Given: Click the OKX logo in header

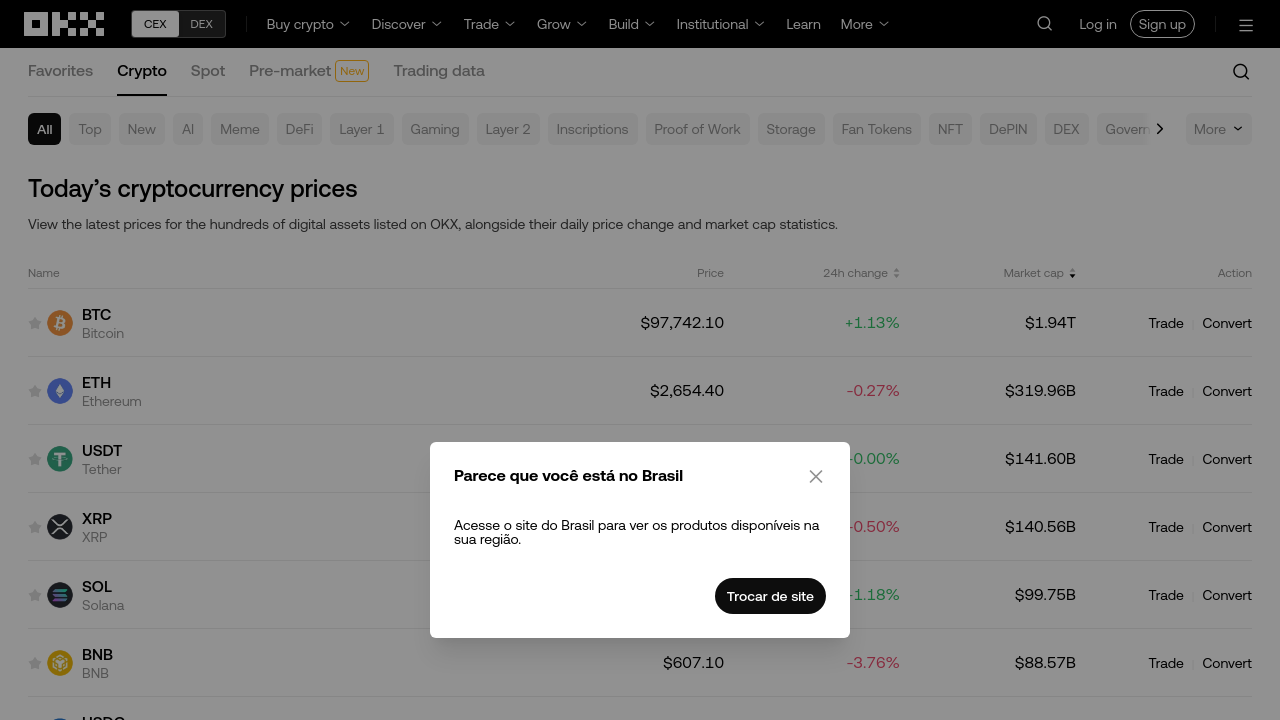Looking at the screenshot, I should [x=64, y=24].
